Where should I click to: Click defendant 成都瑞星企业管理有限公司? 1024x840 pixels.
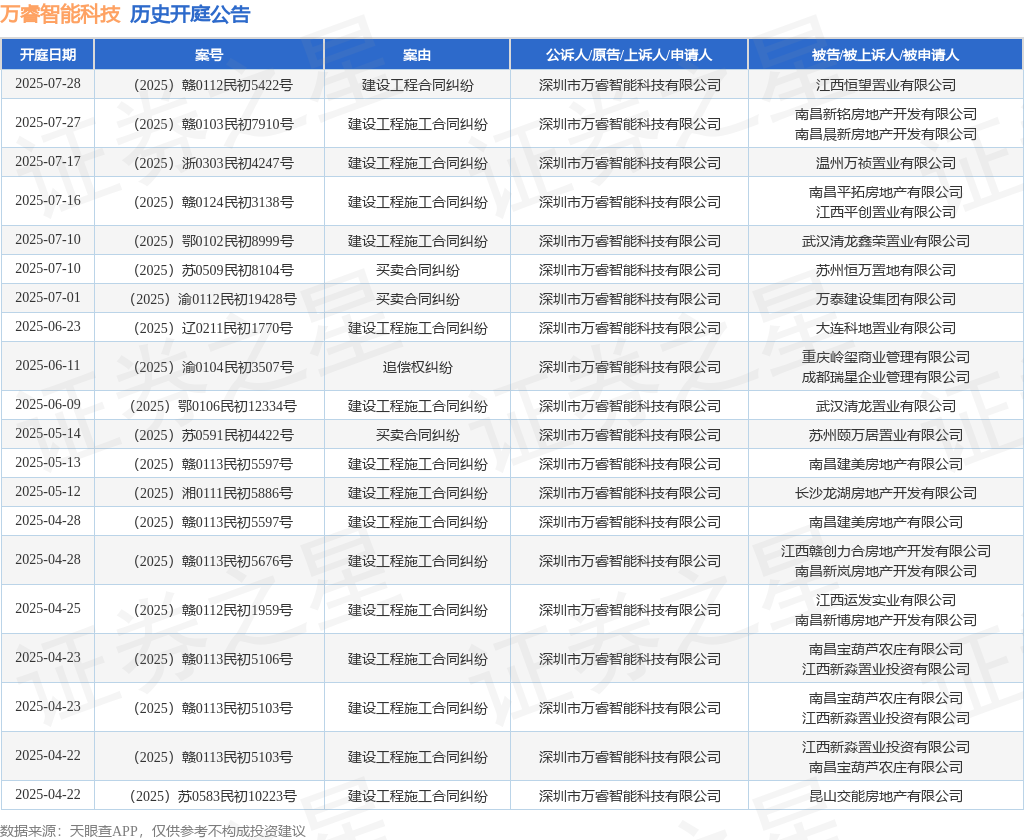[x=886, y=377]
